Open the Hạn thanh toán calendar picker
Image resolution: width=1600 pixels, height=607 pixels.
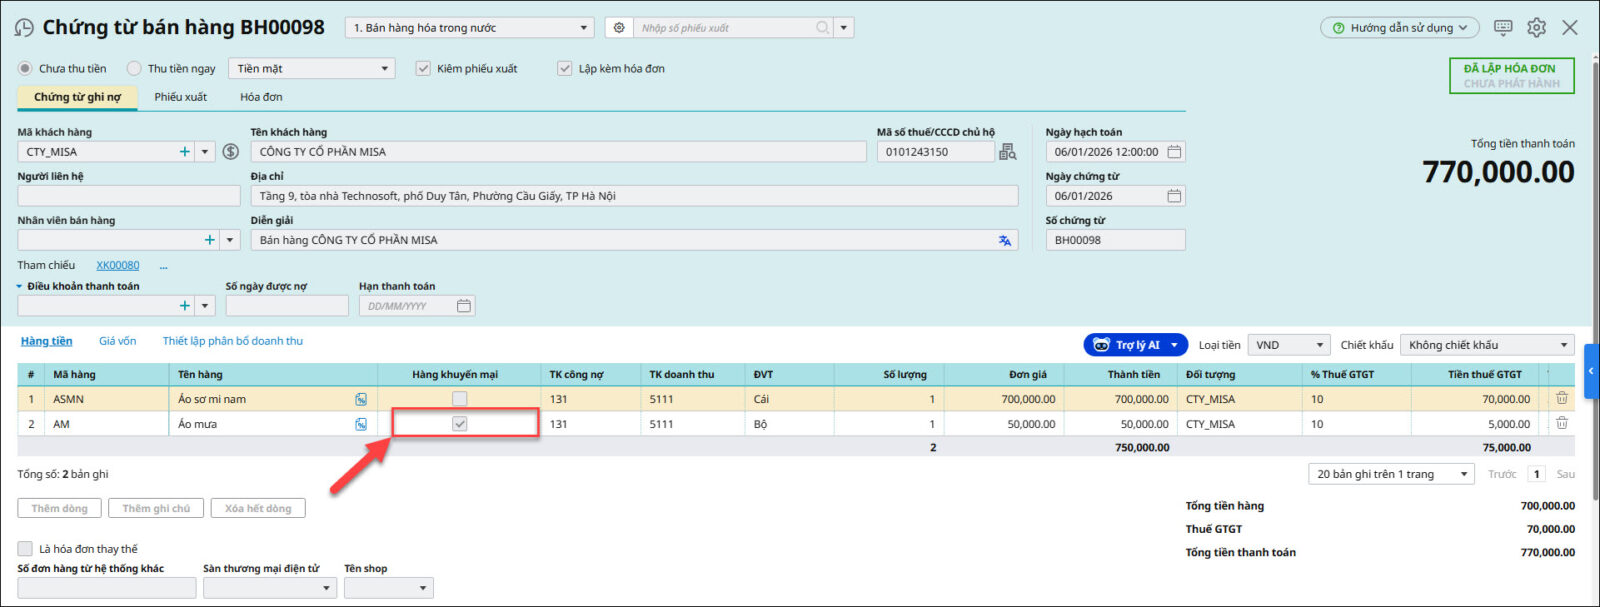[463, 306]
